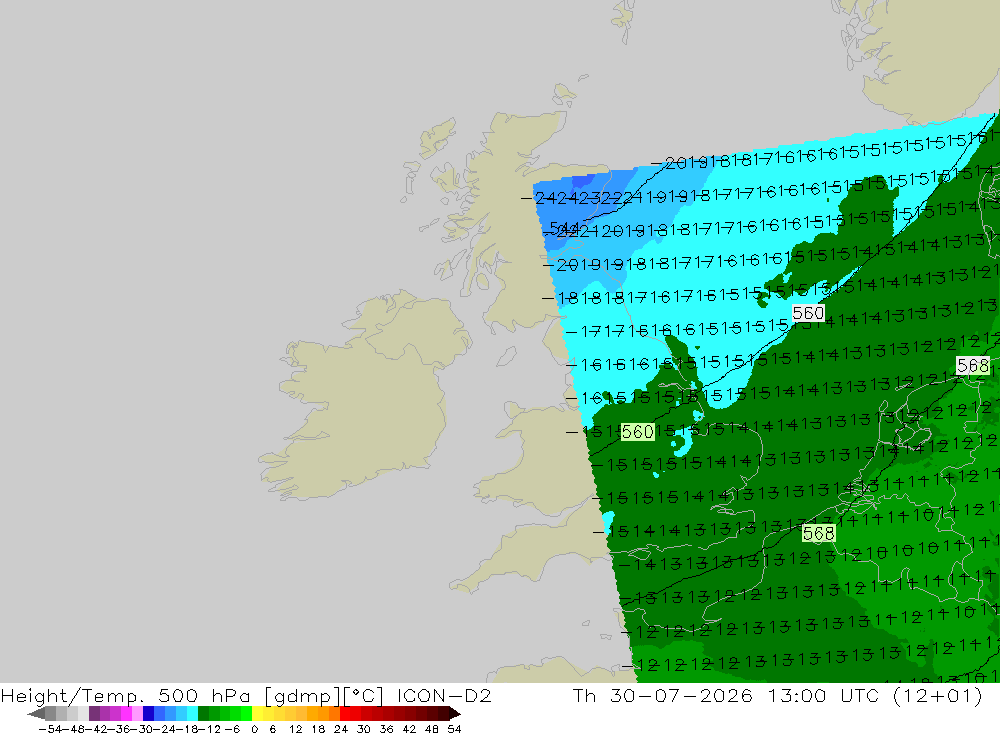The width and height of the screenshot is (1000, 733).
Task: Click the forecast step label (12+01)
Action: tap(938, 696)
